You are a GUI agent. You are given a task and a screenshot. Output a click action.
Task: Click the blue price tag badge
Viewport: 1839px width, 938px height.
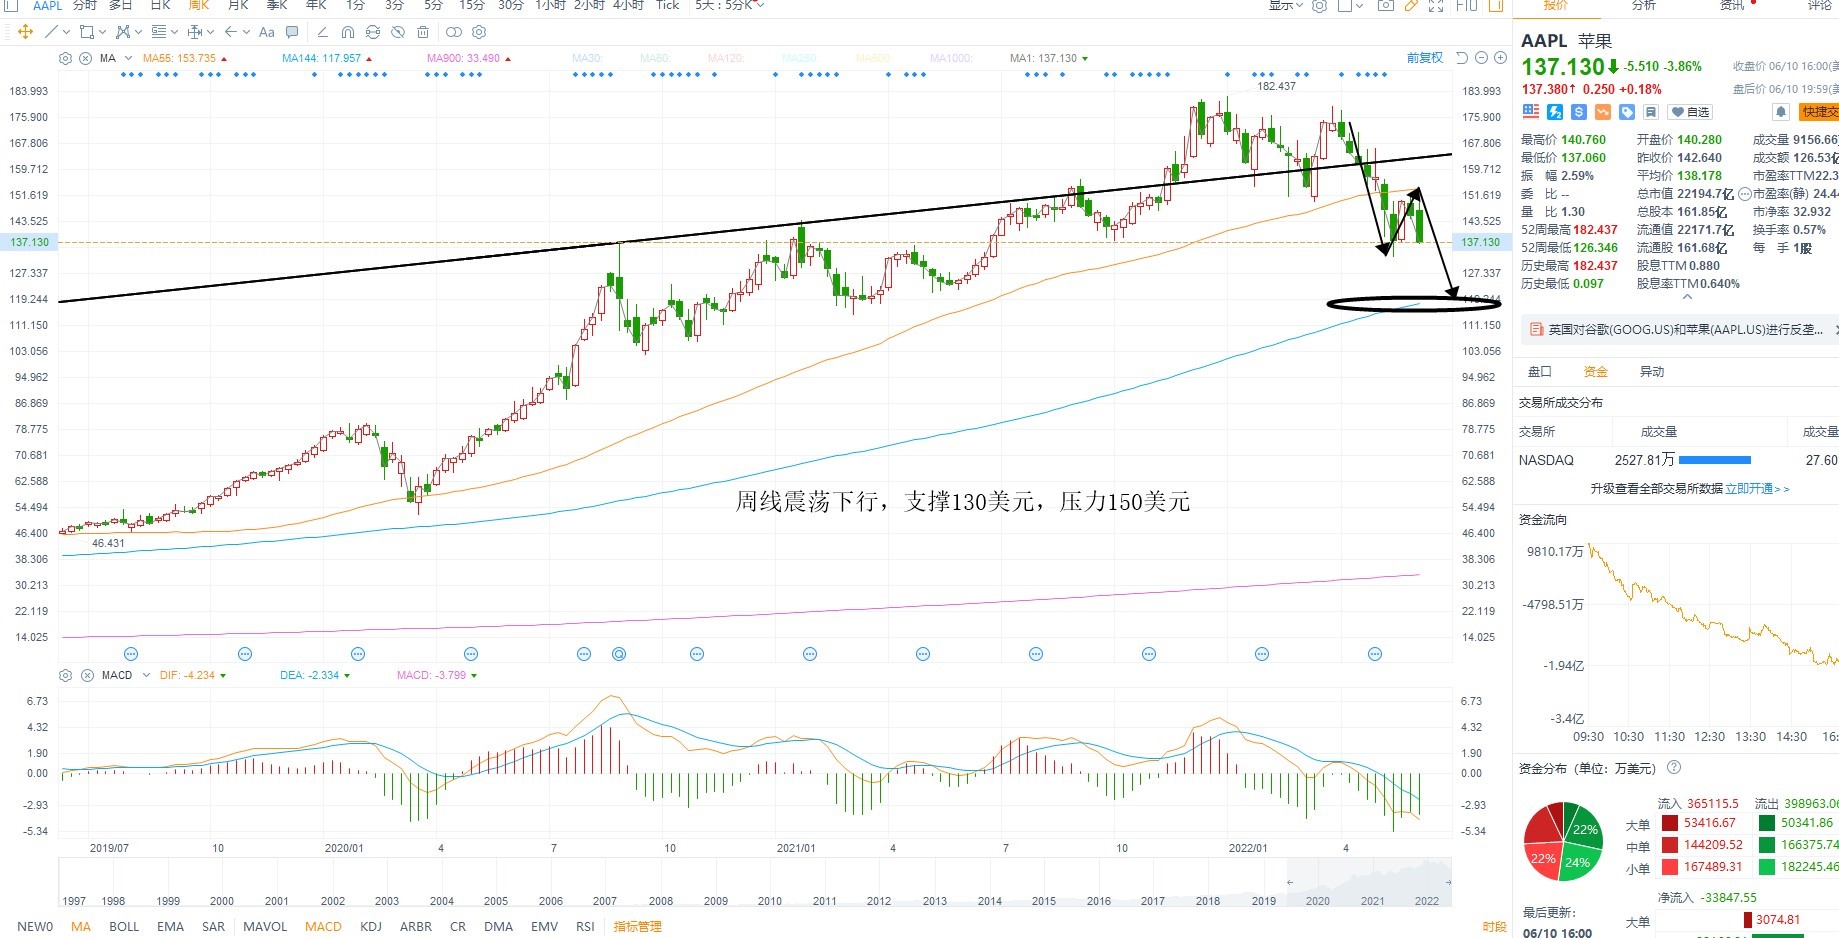coord(1627,112)
